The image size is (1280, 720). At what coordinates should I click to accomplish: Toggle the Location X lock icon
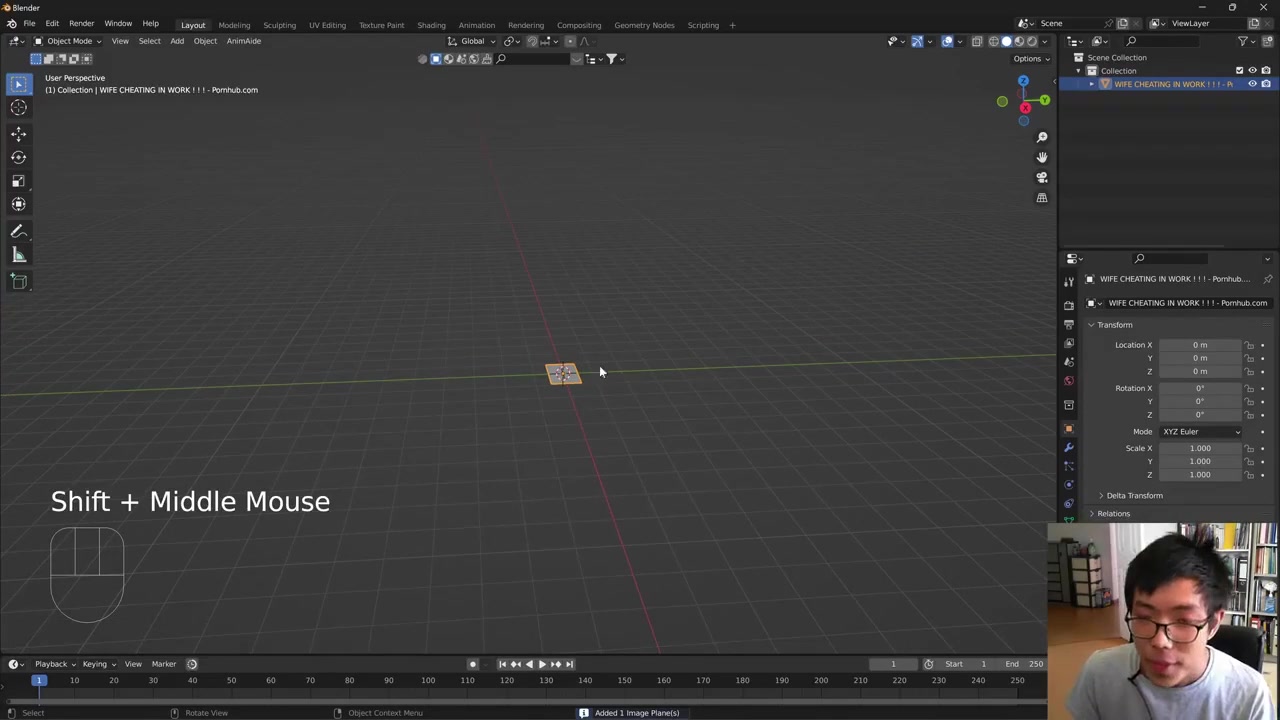click(x=1249, y=345)
